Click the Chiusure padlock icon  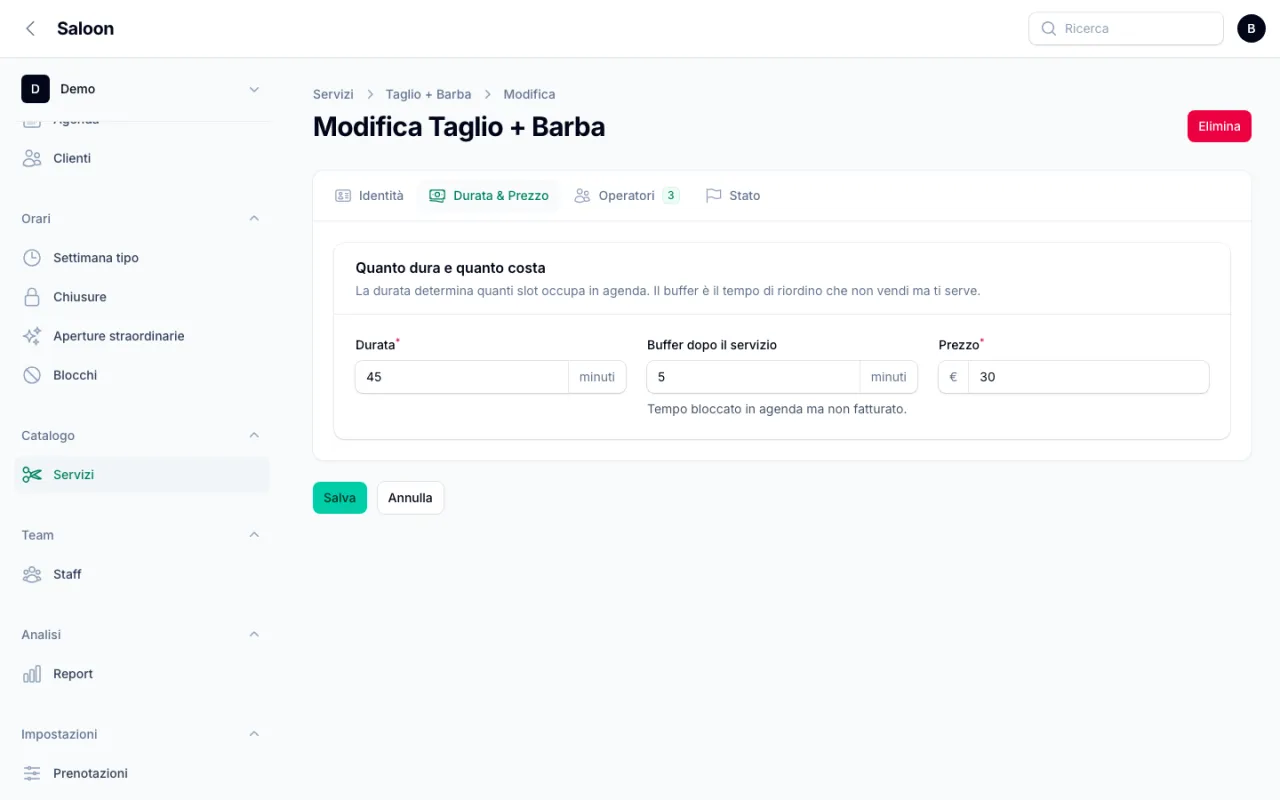32,297
